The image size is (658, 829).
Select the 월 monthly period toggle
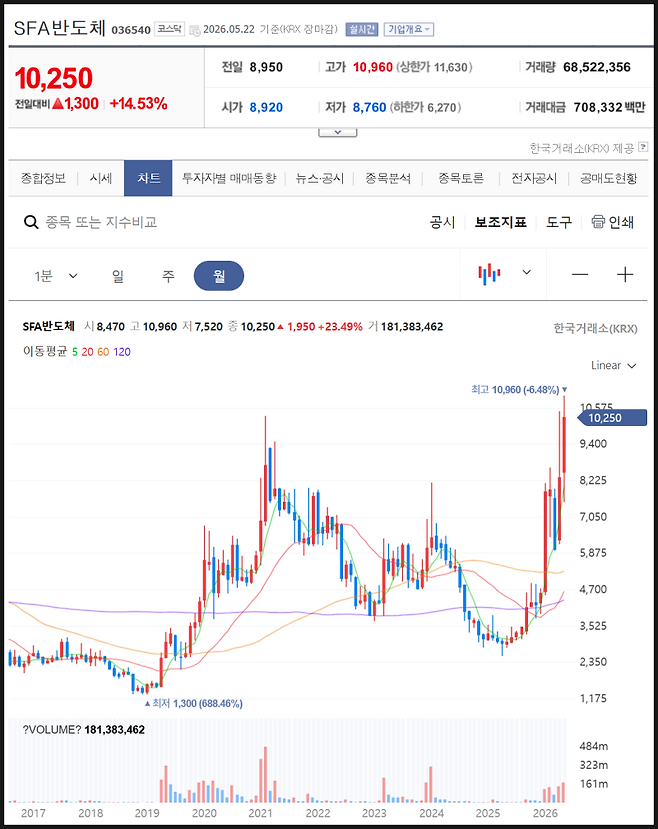pyautogui.click(x=219, y=275)
